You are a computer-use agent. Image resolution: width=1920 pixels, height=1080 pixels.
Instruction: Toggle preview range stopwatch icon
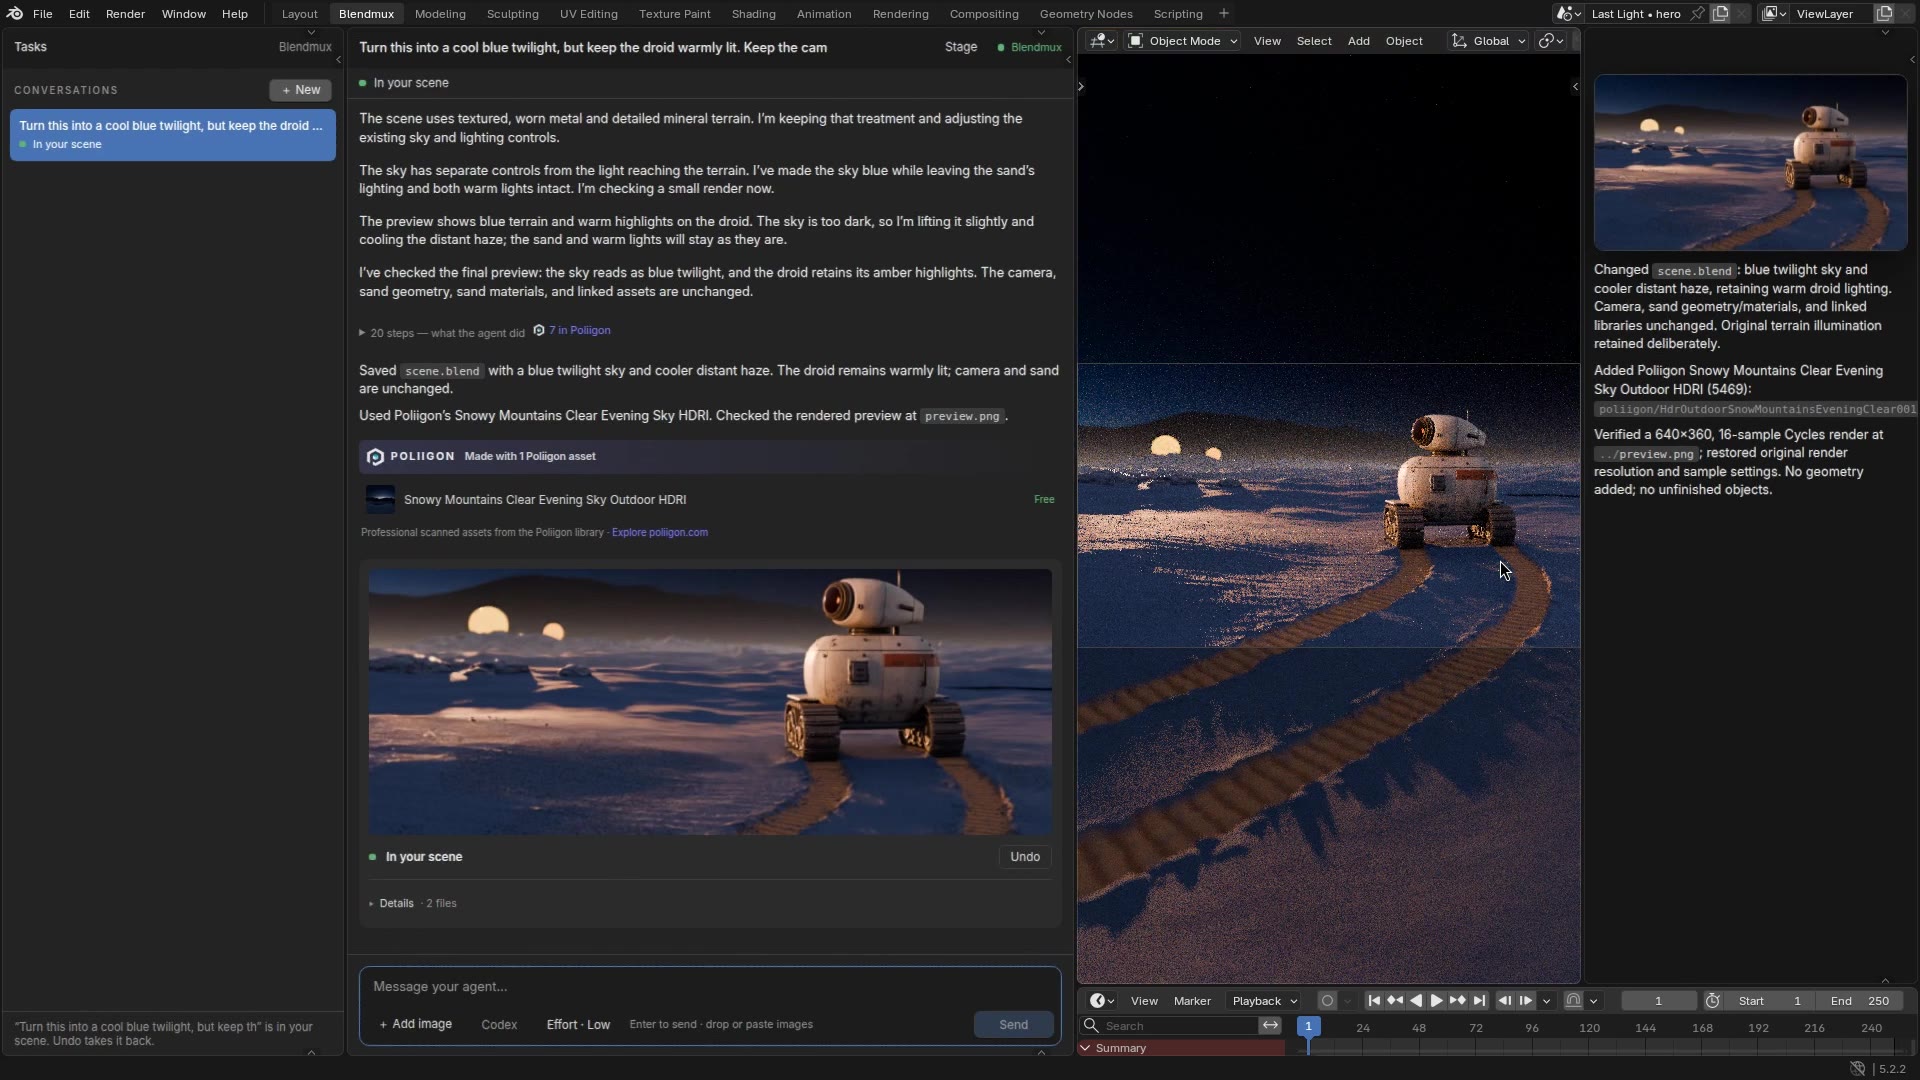pyautogui.click(x=1712, y=1001)
